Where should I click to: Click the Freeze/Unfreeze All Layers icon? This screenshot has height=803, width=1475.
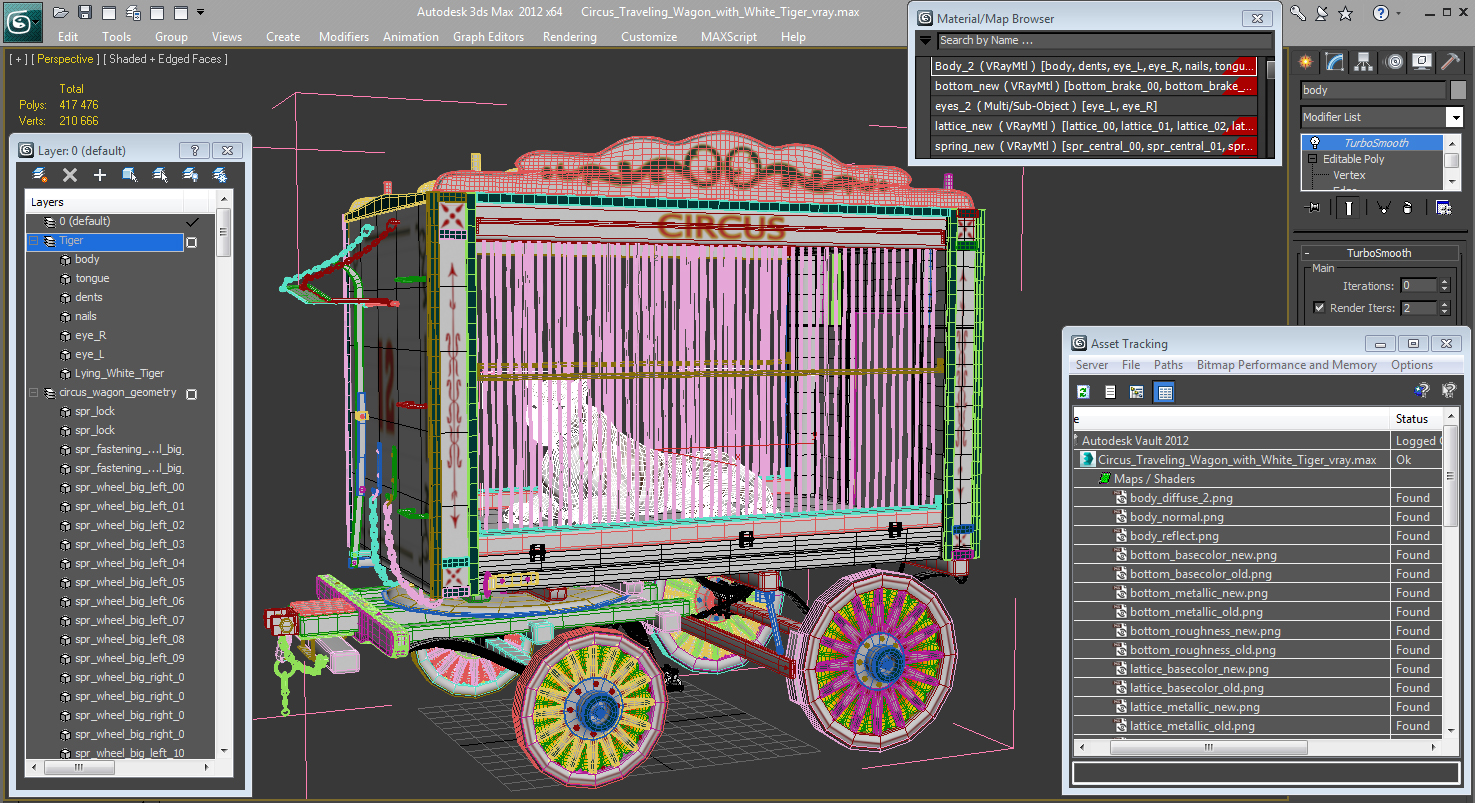tap(220, 175)
